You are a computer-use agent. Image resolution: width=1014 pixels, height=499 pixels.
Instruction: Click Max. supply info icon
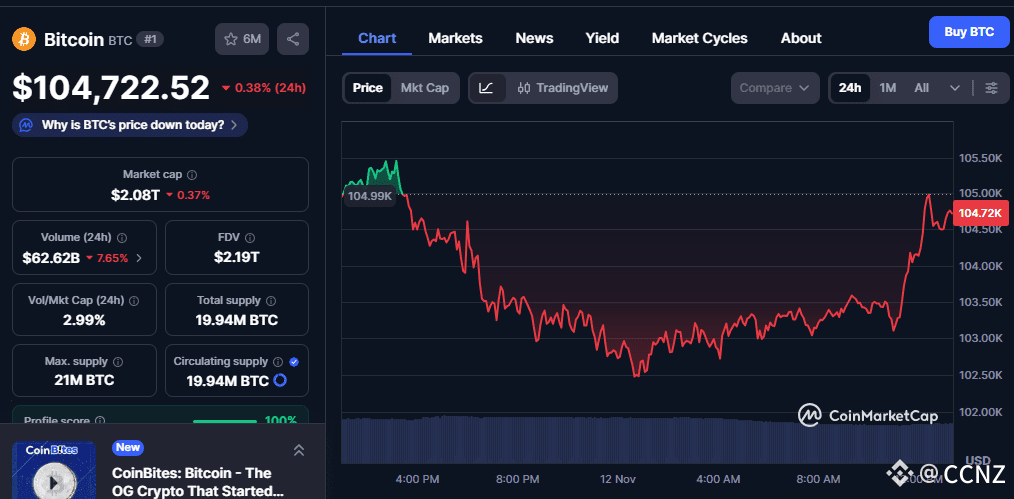tap(118, 362)
